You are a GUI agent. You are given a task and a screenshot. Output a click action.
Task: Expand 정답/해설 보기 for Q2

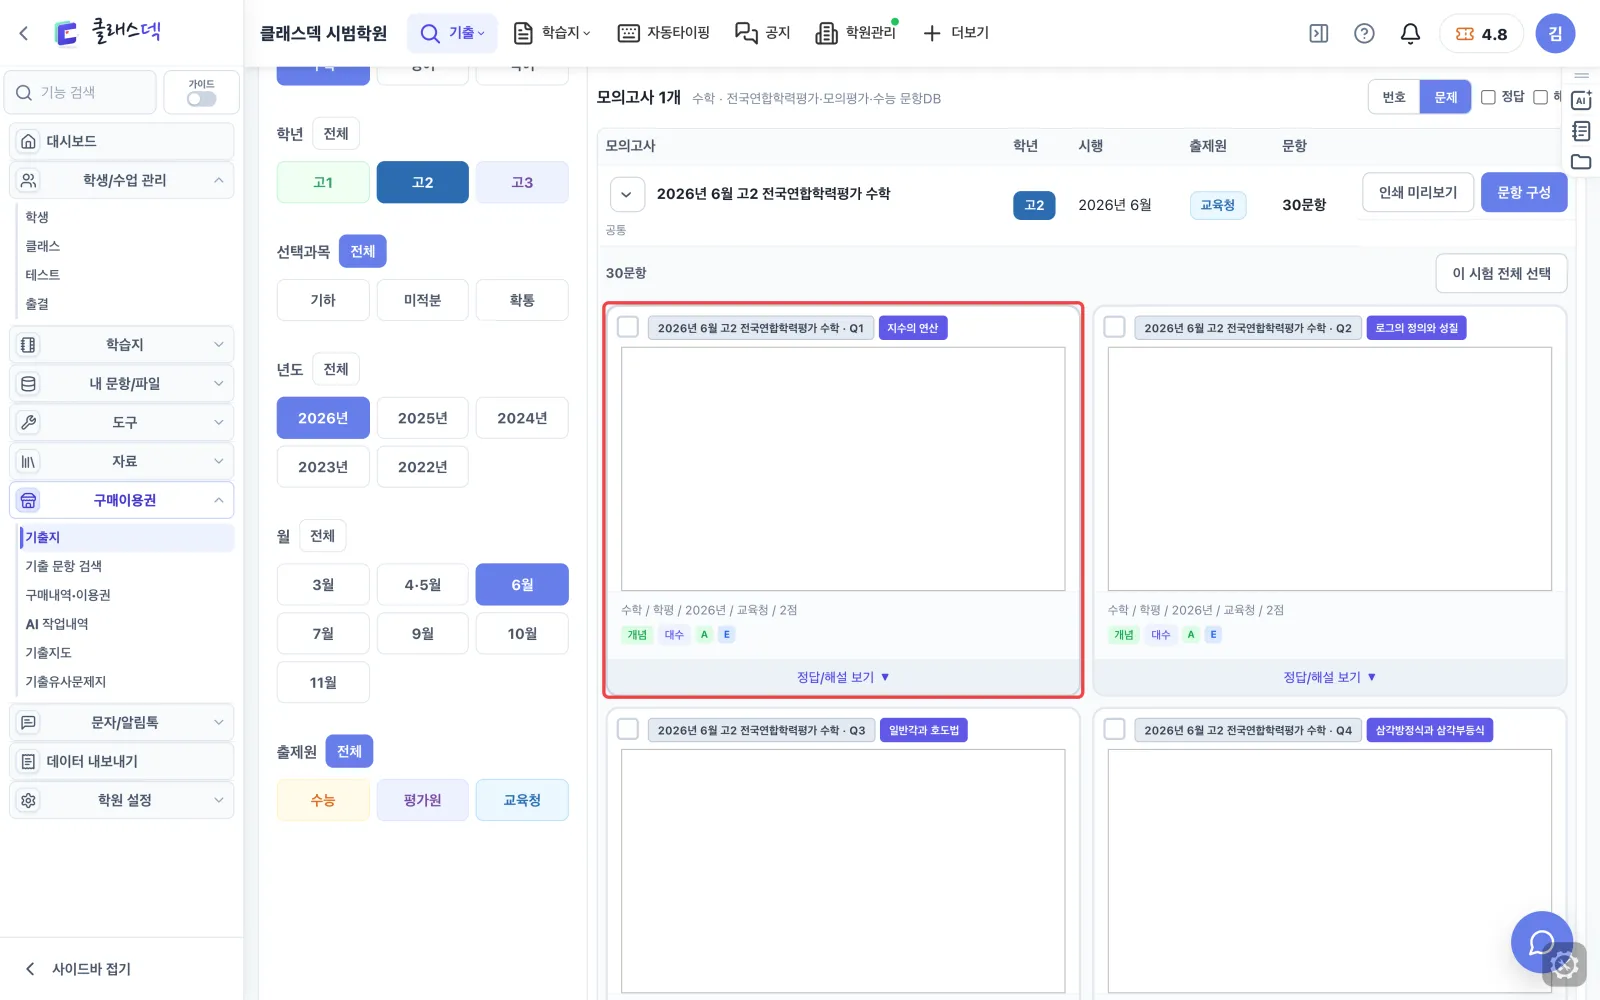click(1329, 677)
